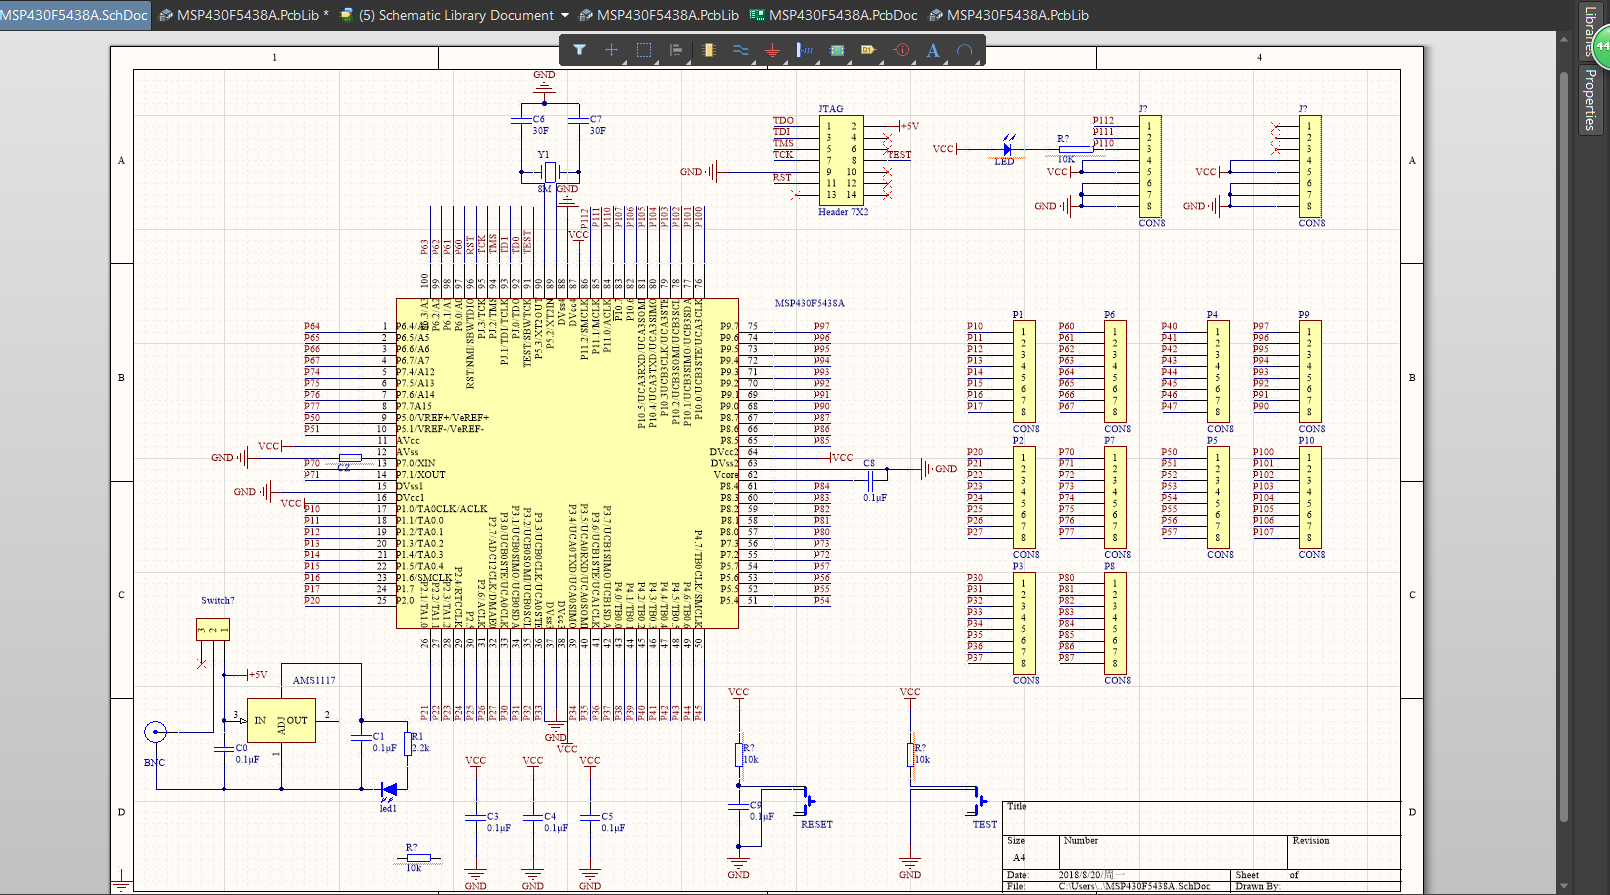Expand the Schematic Library Document dropdown arrow

tap(565, 16)
